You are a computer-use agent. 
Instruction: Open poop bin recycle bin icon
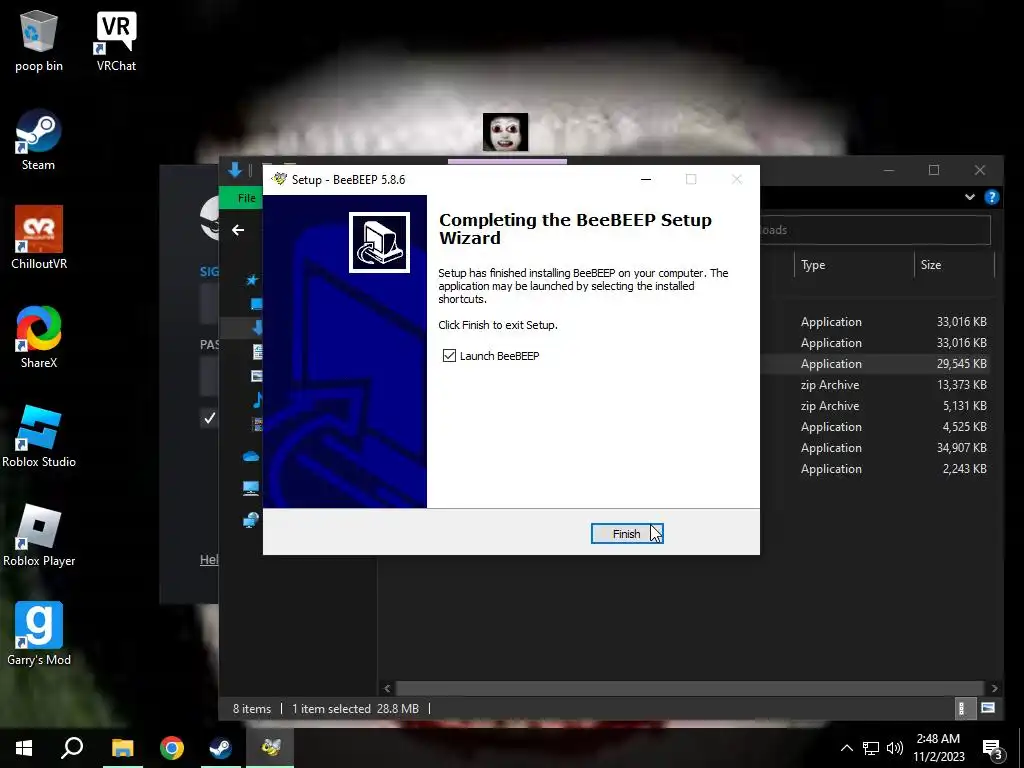39,40
